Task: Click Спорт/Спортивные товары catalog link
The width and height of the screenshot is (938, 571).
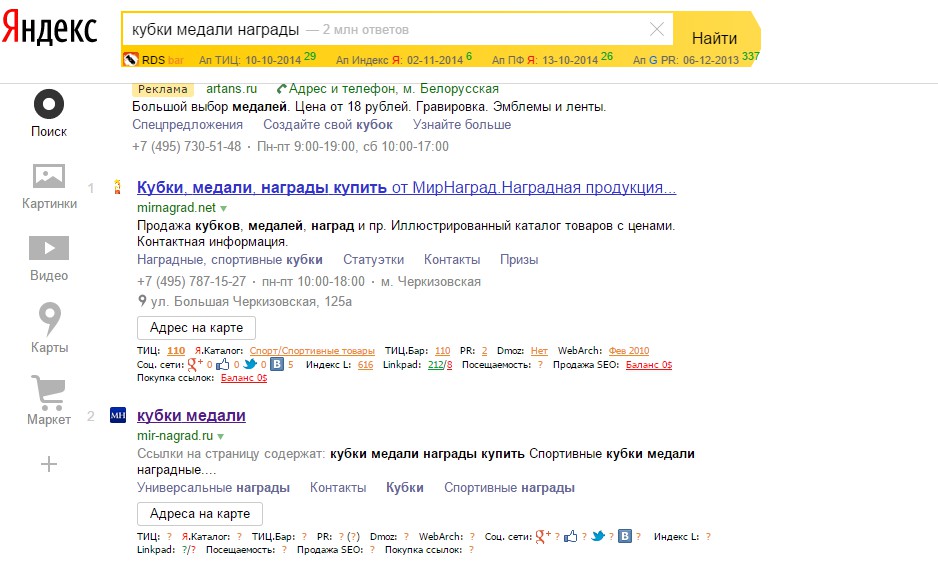Action: coord(312,351)
